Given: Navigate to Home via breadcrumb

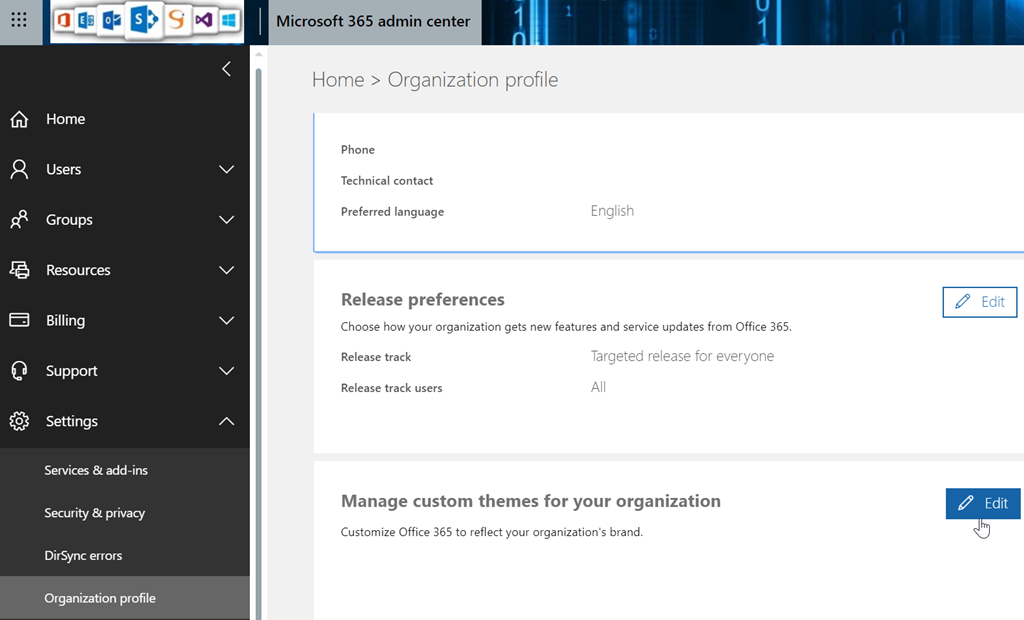Looking at the screenshot, I should click(337, 80).
